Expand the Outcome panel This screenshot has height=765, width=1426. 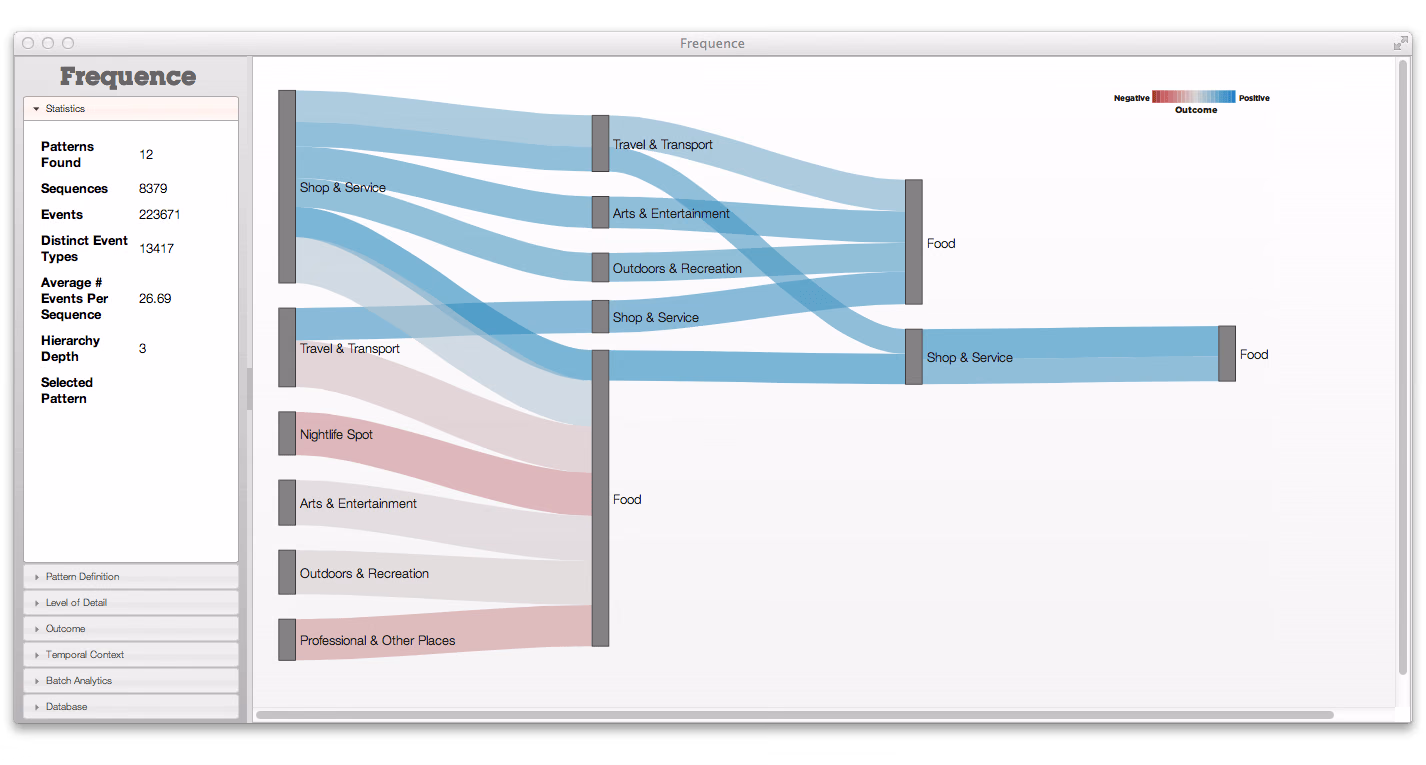131,629
